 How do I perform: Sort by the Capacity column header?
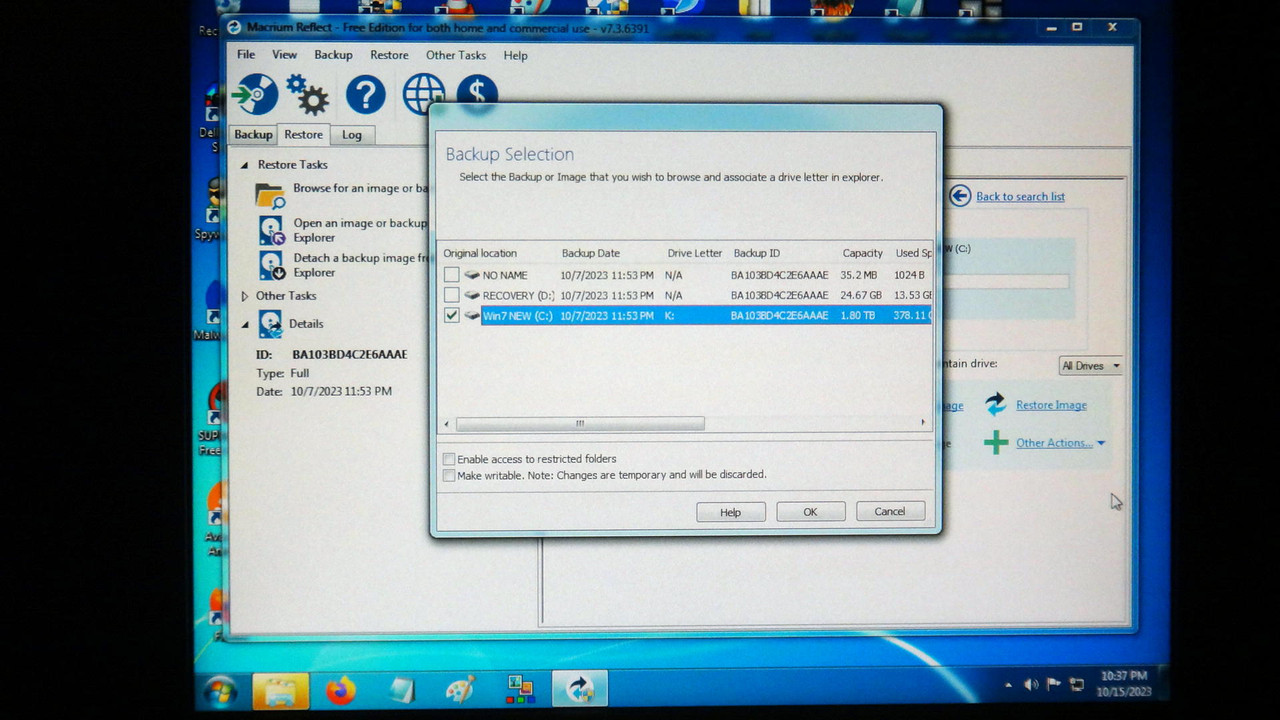pos(862,253)
